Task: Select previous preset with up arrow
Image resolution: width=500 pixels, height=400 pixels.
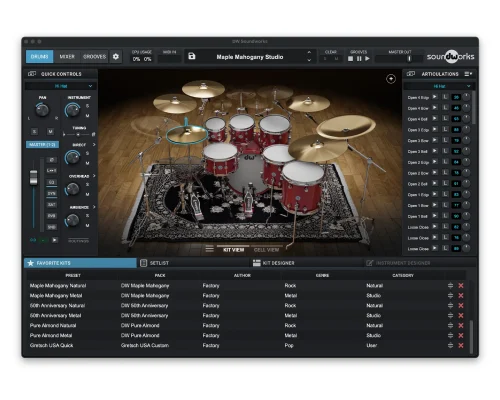Action: 309,52
